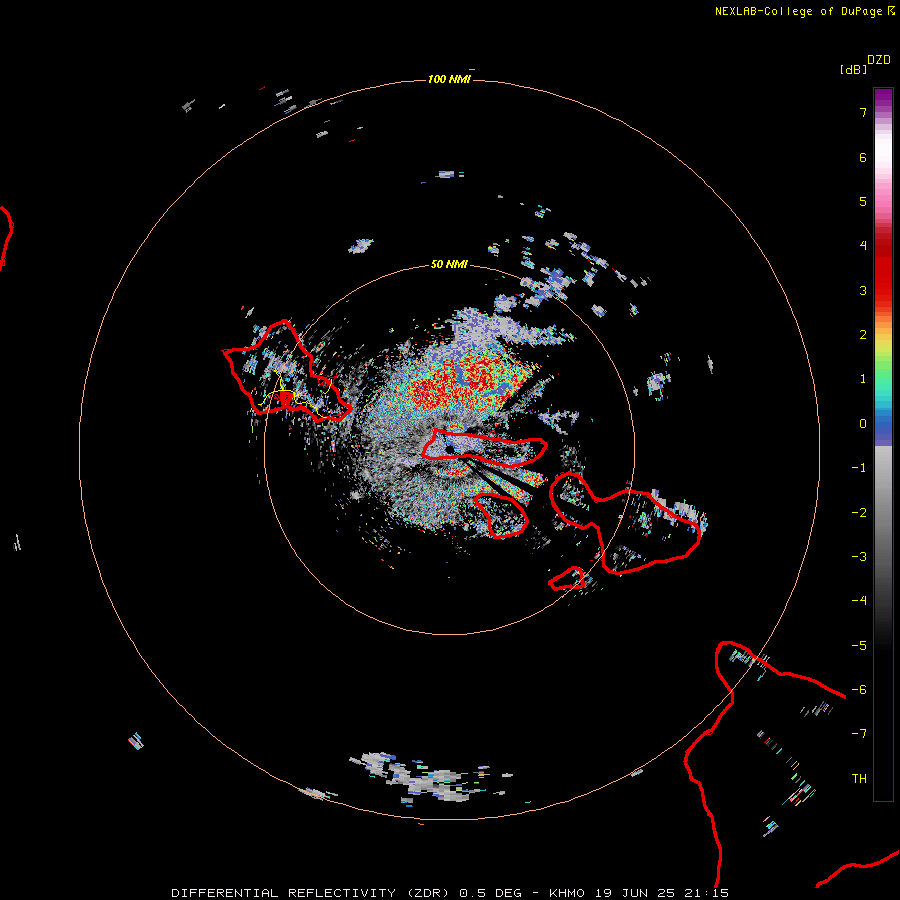Click the black radar site dot at center
The image size is (900, 900).
coord(449,449)
